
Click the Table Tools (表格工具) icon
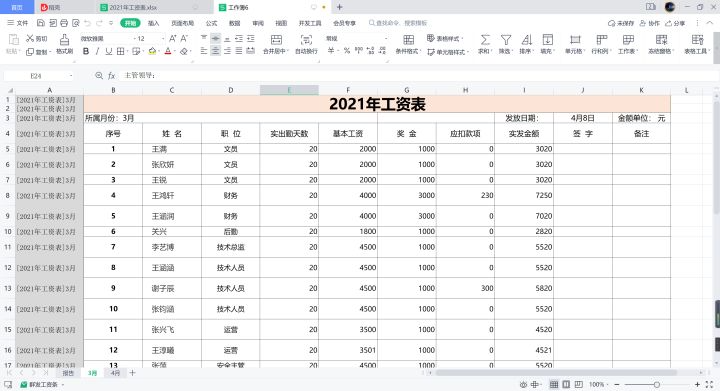[x=698, y=40]
